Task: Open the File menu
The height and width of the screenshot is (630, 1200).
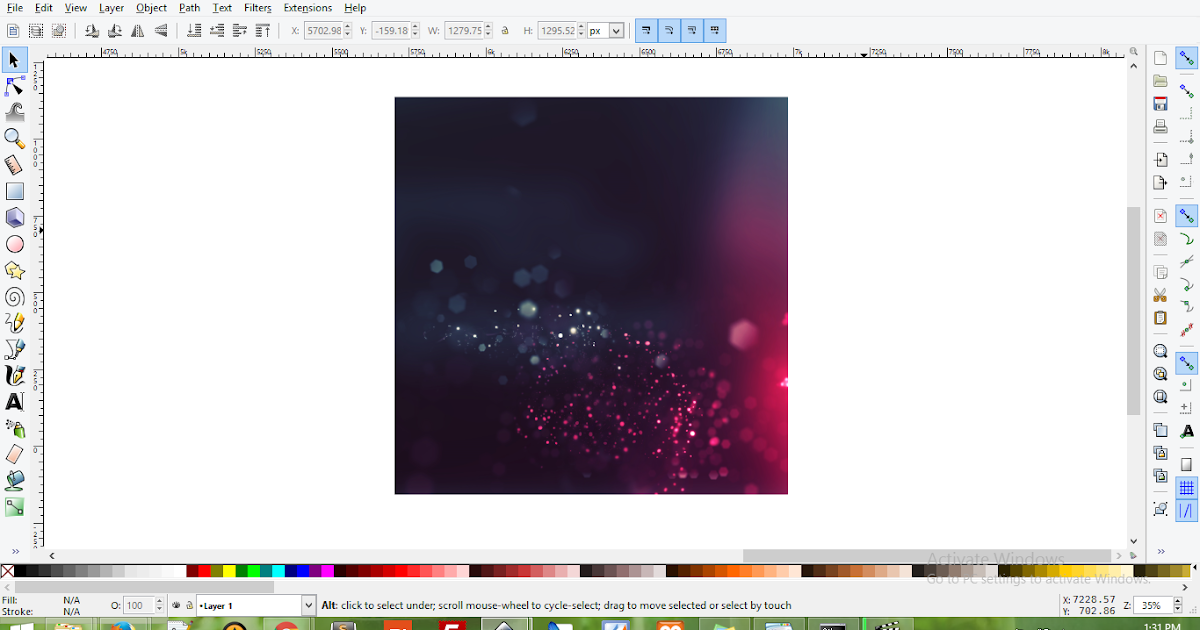Action: [15, 8]
